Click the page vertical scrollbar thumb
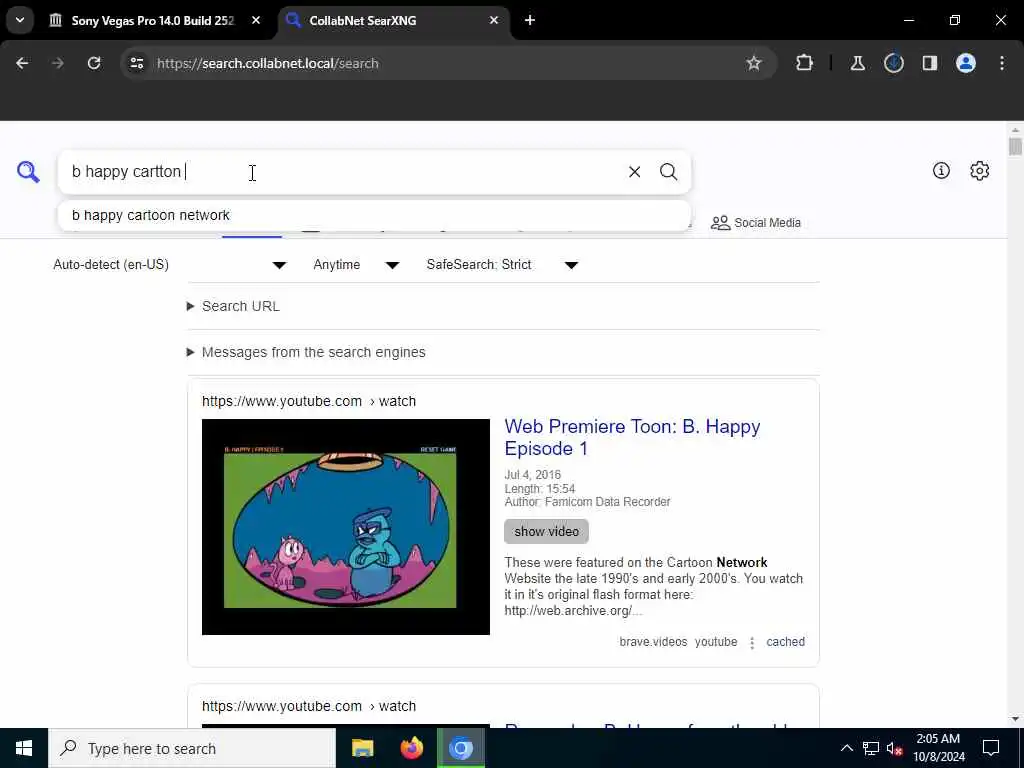This screenshot has height=768, width=1024. 1015,146
